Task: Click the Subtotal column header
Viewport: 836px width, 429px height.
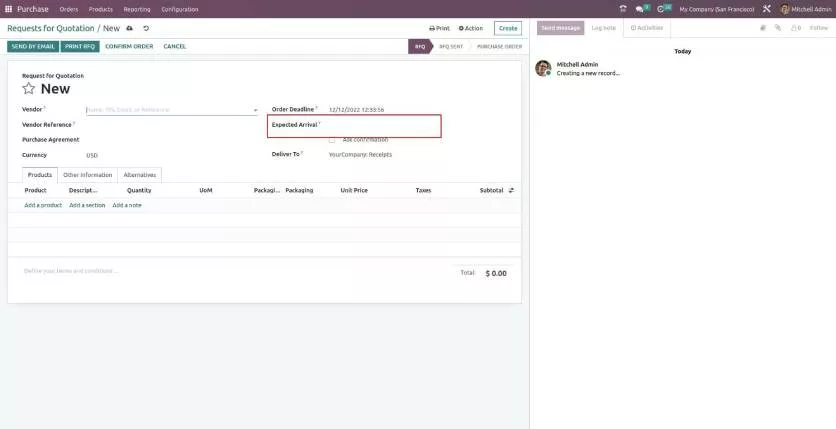Action: point(492,190)
